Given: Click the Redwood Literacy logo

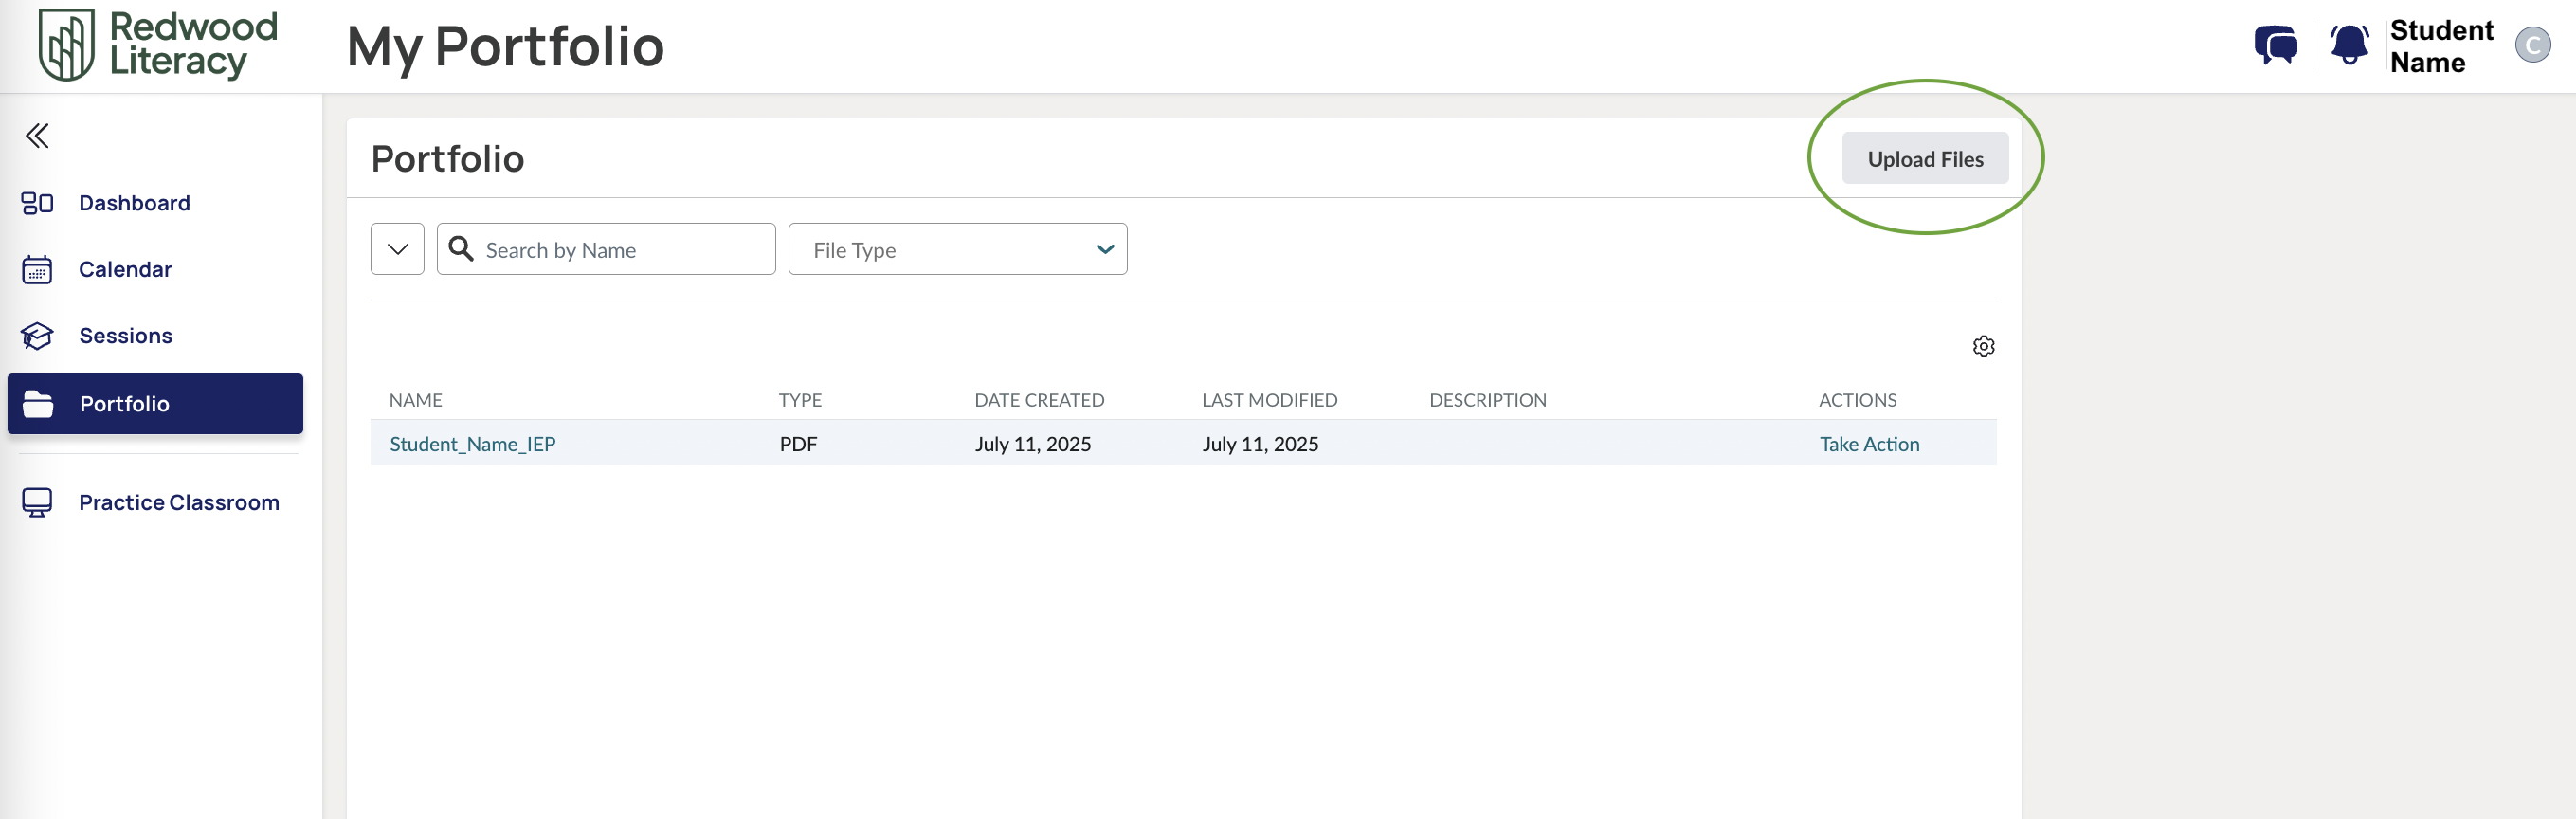Looking at the screenshot, I should tap(157, 45).
